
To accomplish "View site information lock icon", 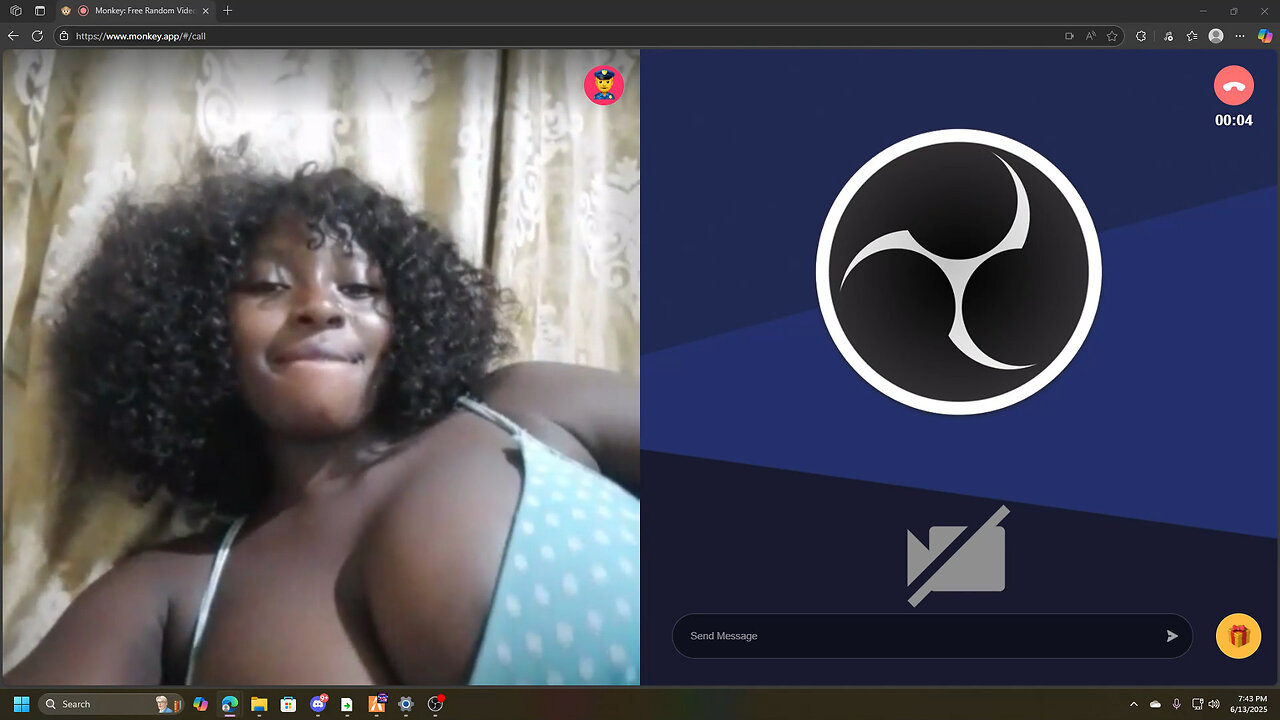I will tap(64, 36).
